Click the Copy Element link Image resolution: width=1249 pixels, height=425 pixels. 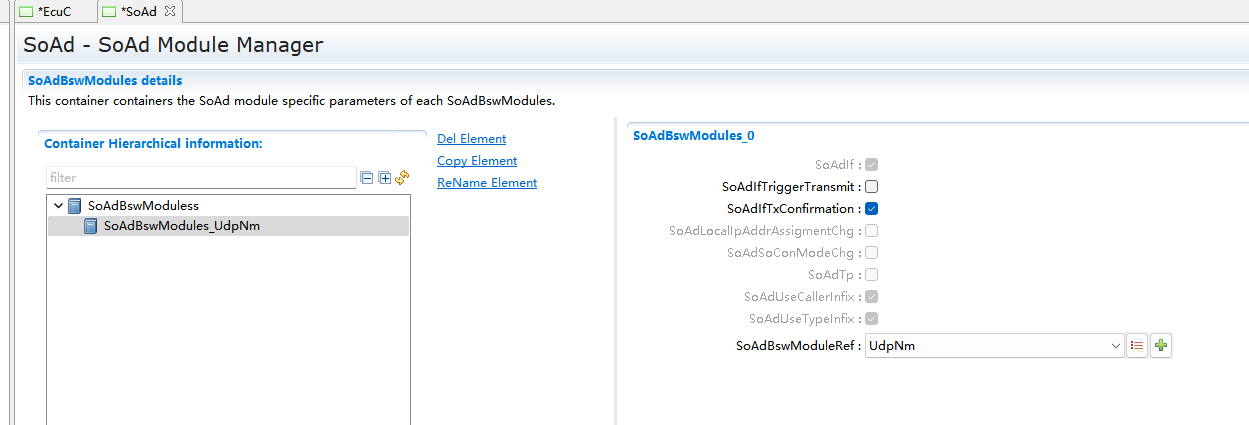click(477, 161)
